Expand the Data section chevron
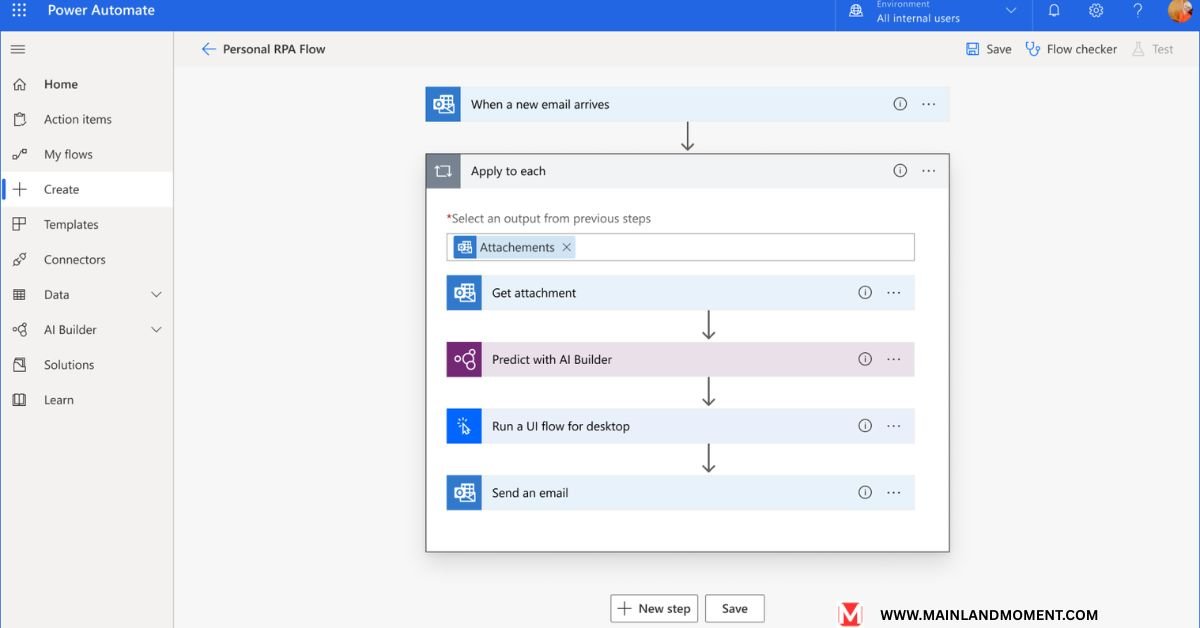 pyautogui.click(x=156, y=295)
